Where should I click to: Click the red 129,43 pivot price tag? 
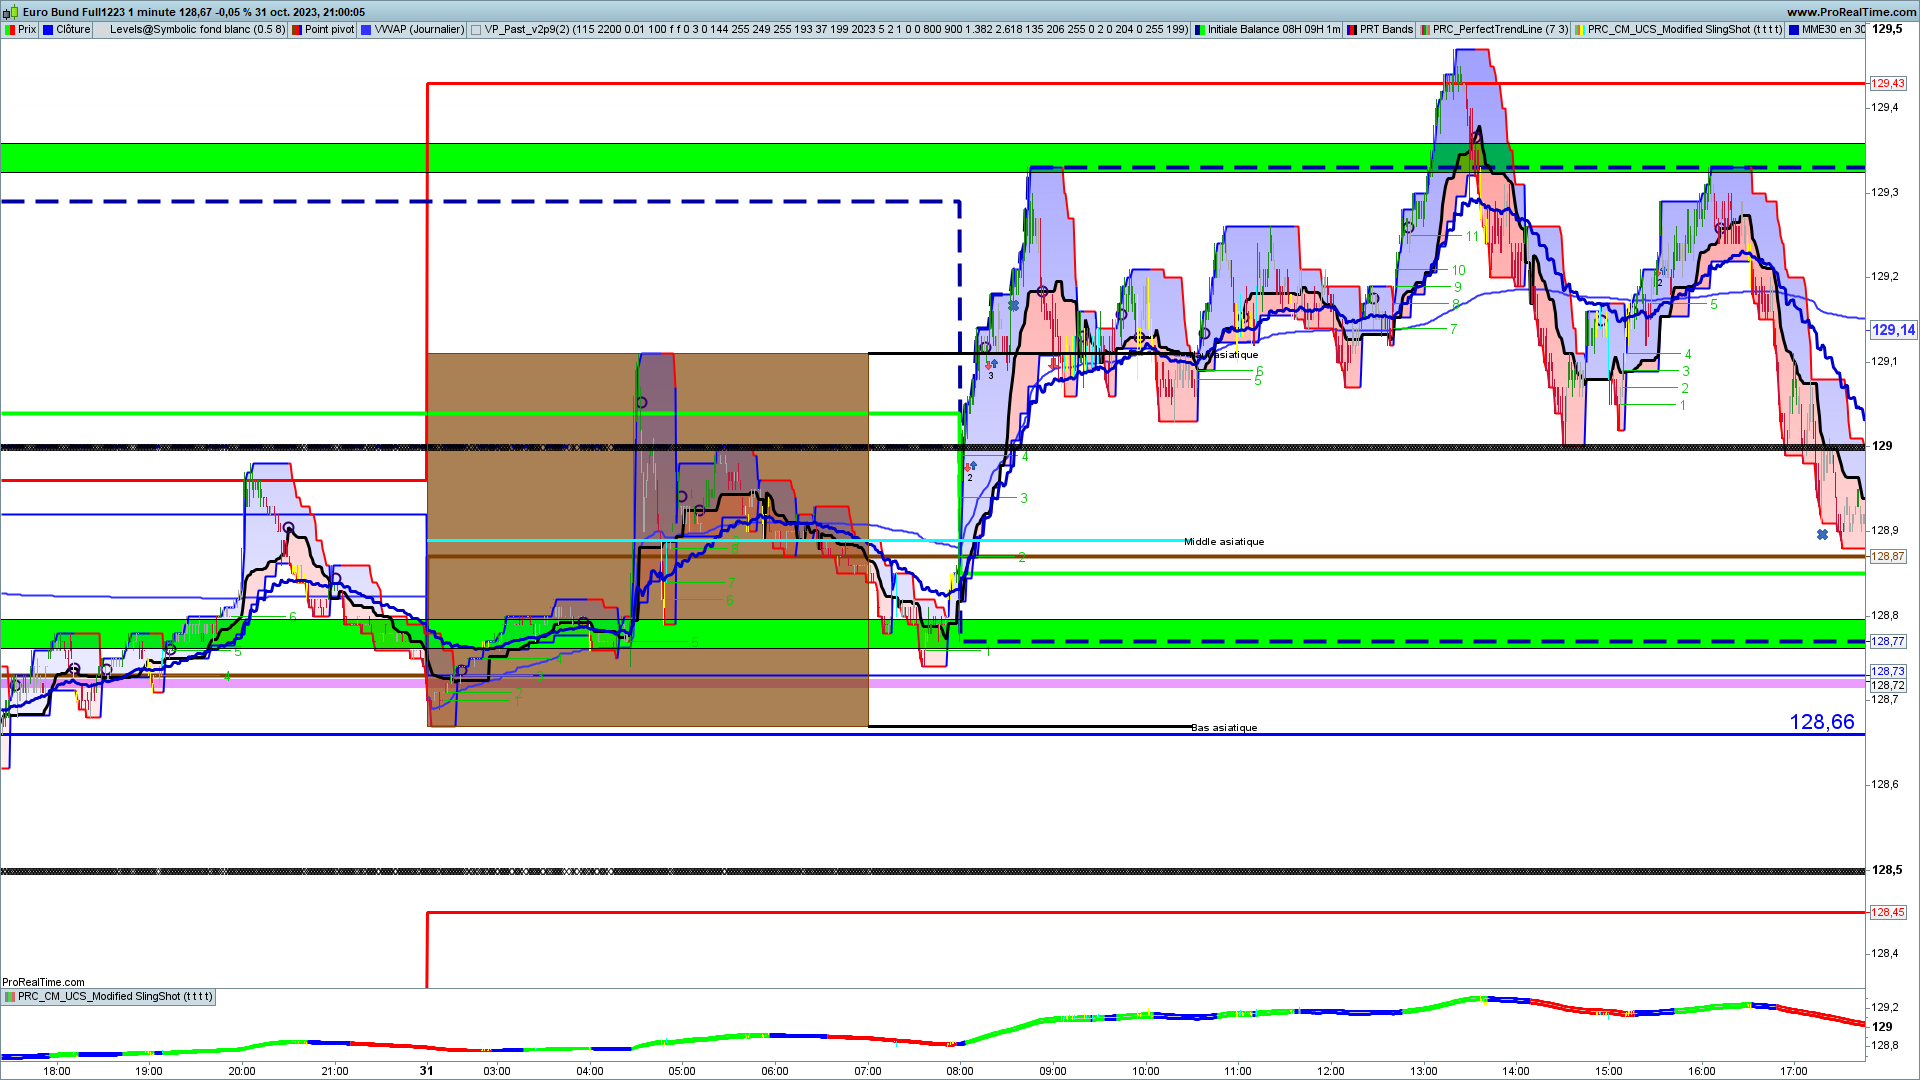(1888, 84)
